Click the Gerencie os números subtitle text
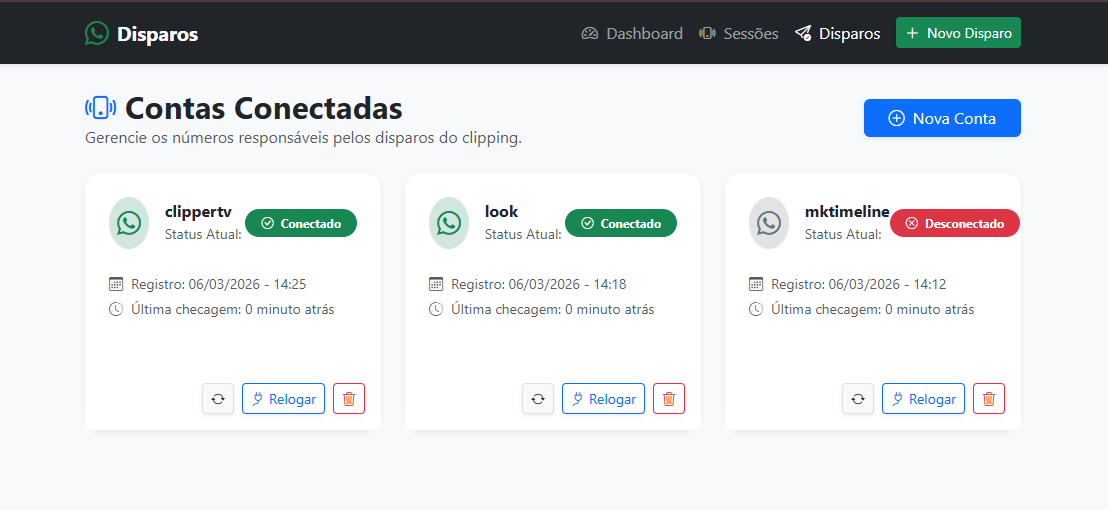The image size is (1108, 510). point(303,138)
